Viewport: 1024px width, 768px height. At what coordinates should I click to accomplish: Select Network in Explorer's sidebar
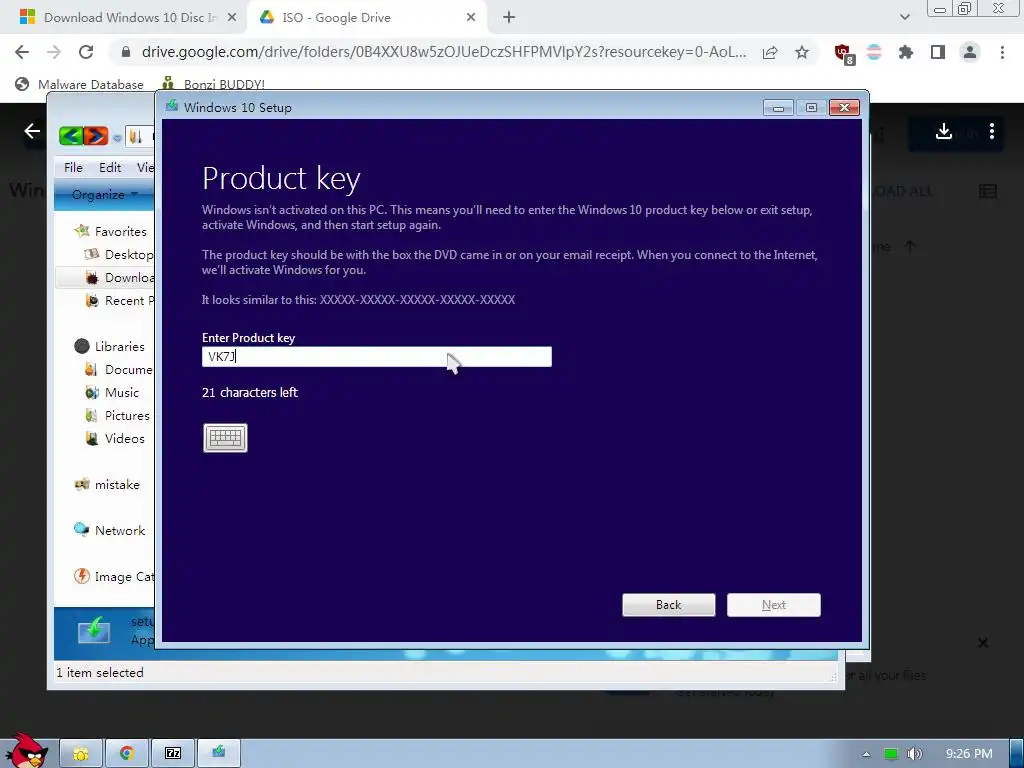tap(110, 530)
